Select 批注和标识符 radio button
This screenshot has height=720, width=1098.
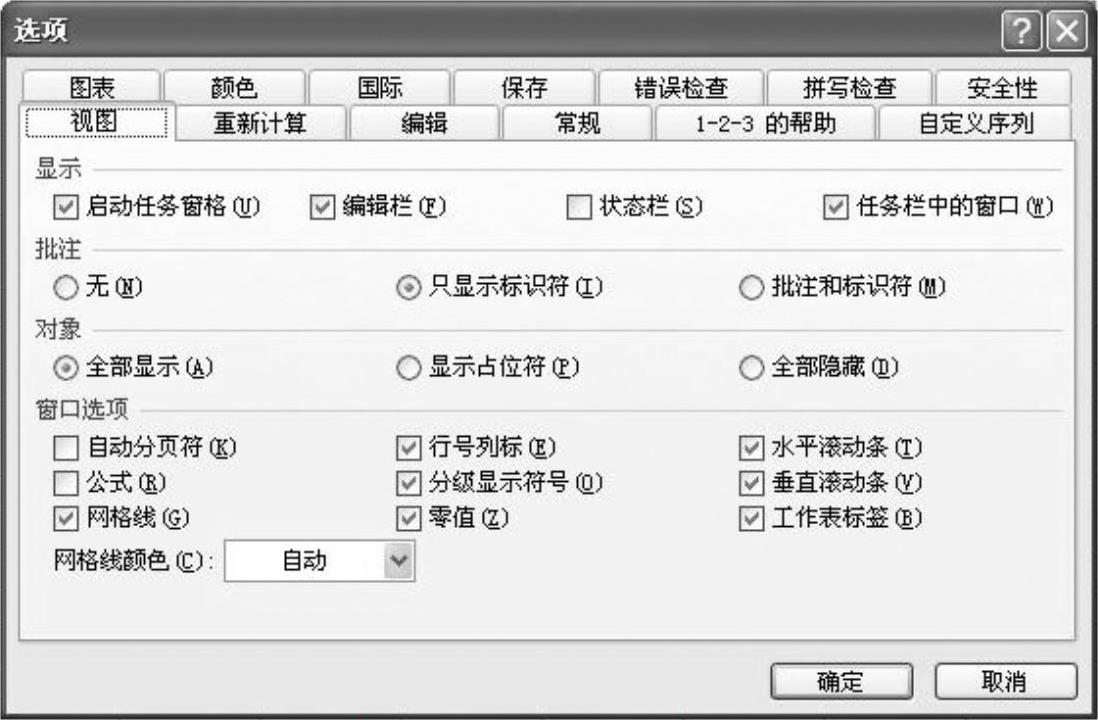point(751,287)
